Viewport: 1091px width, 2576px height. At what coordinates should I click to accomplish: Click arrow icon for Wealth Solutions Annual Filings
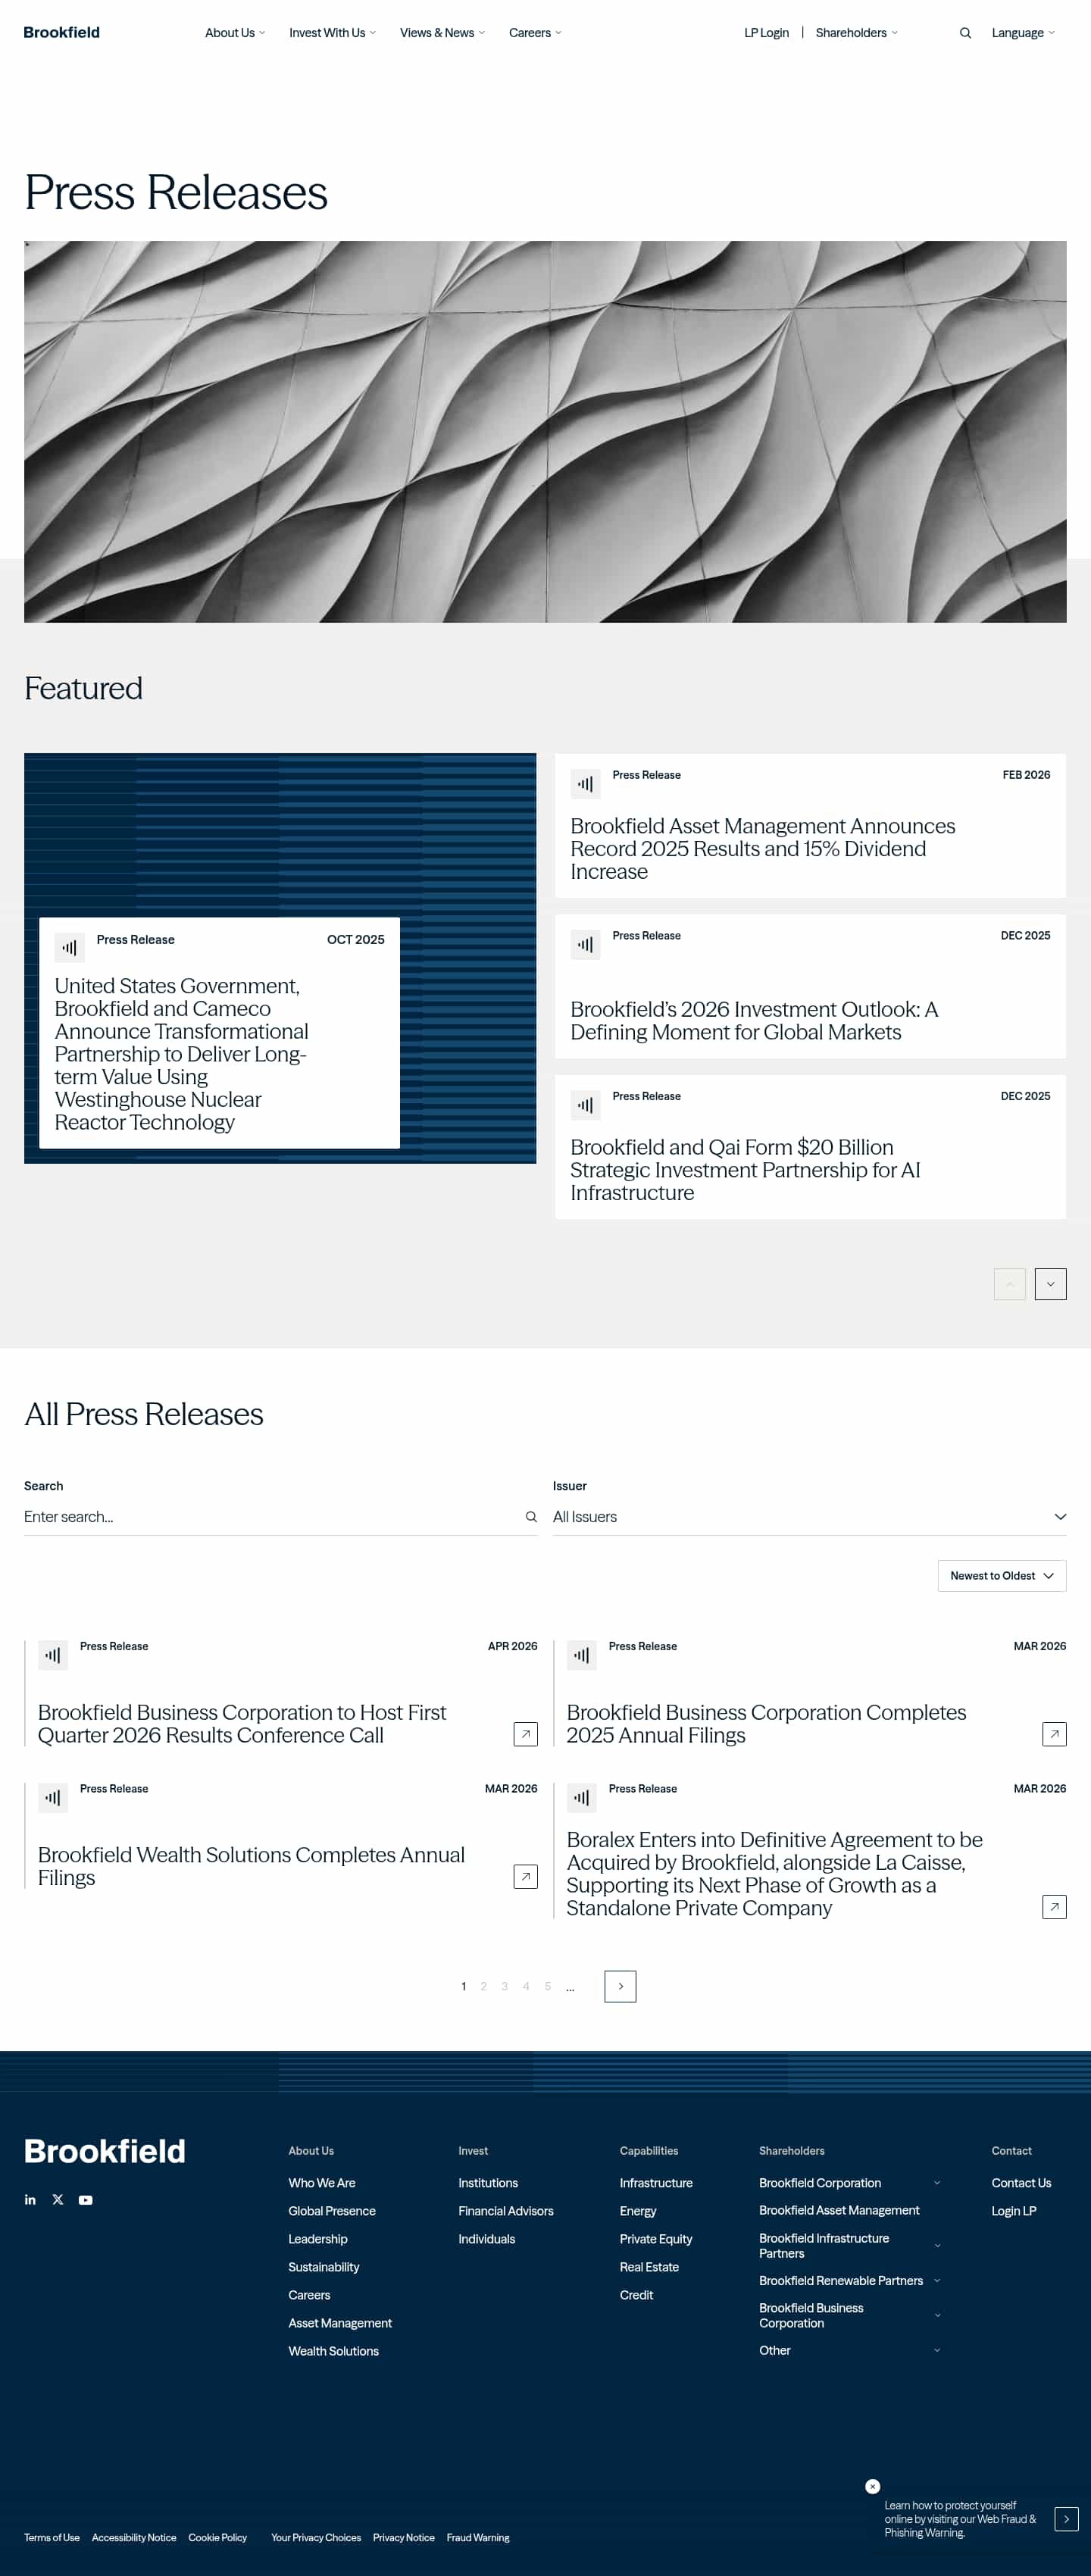click(x=525, y=1876)
